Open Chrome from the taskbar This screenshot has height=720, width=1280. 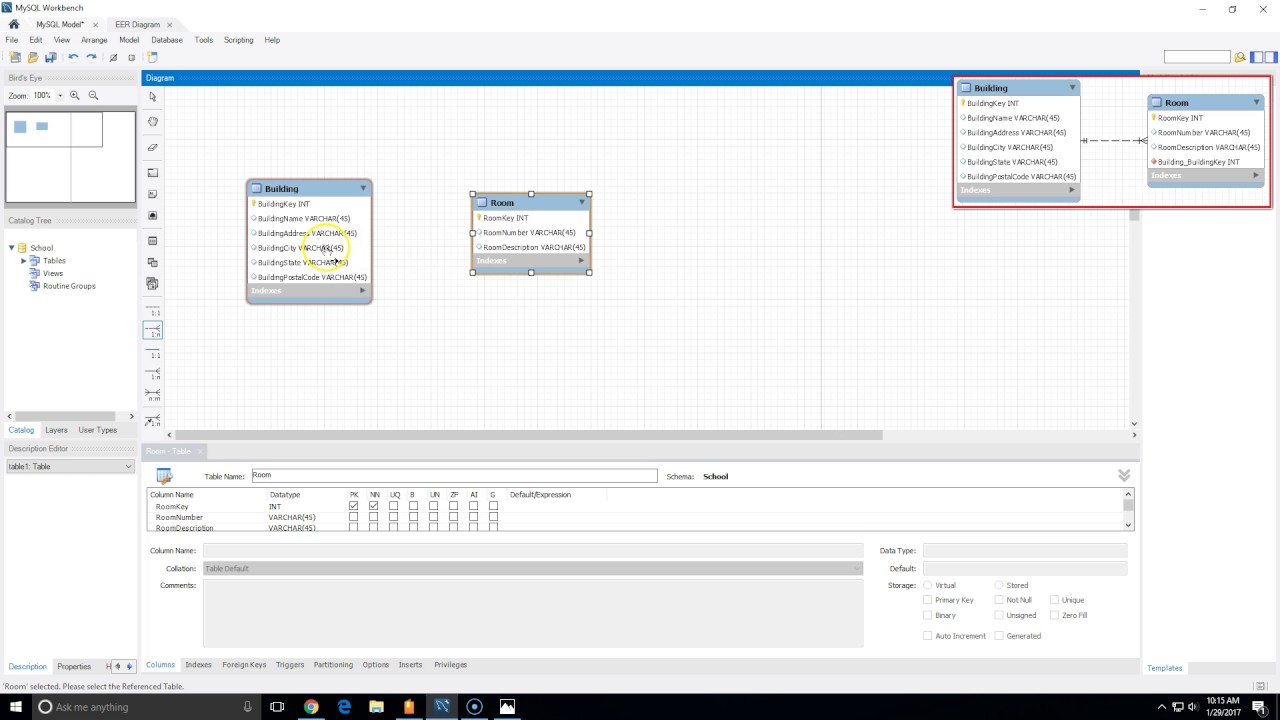311,707
